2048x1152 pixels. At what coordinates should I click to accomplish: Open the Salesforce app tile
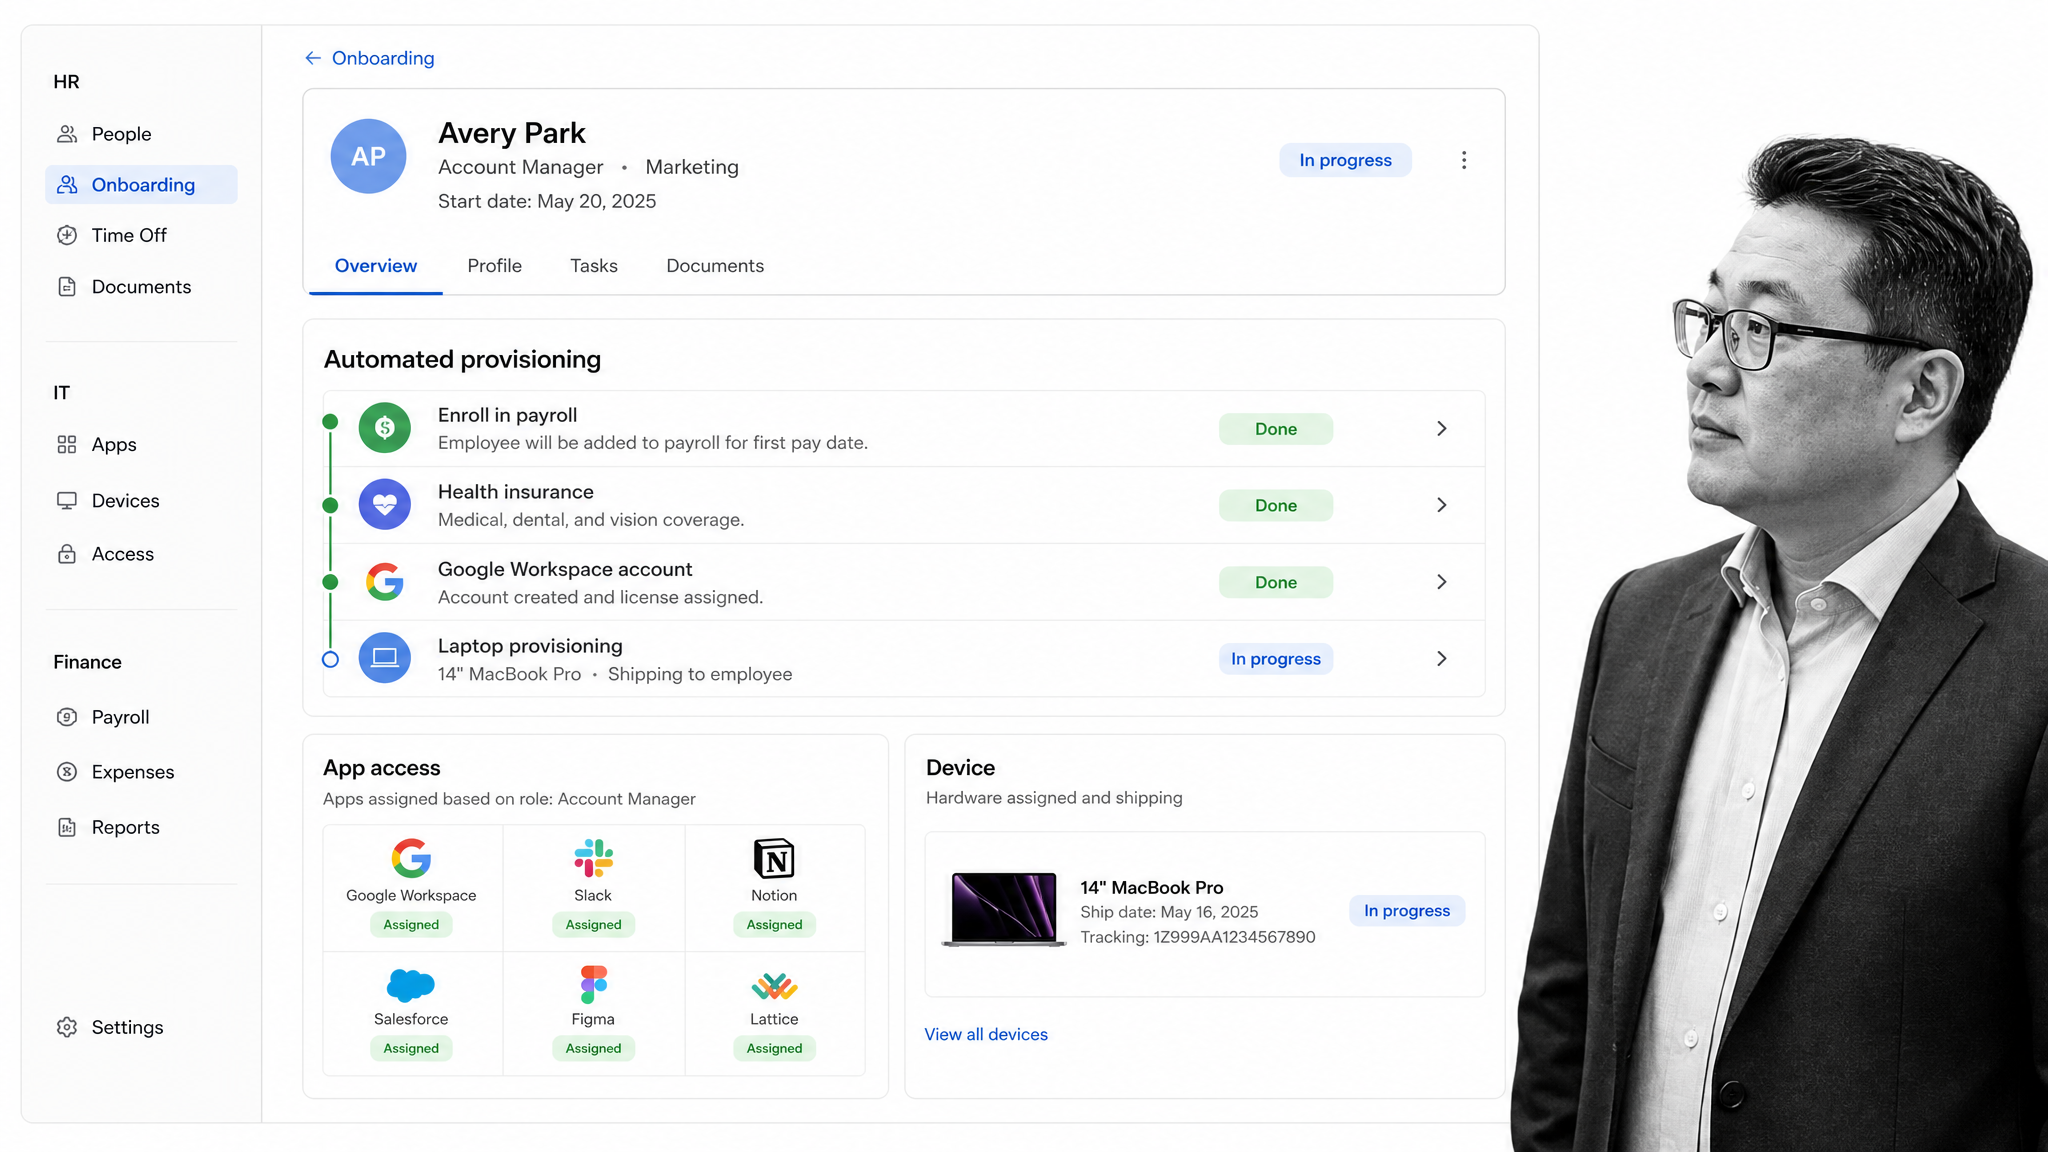pos(412,1013)
